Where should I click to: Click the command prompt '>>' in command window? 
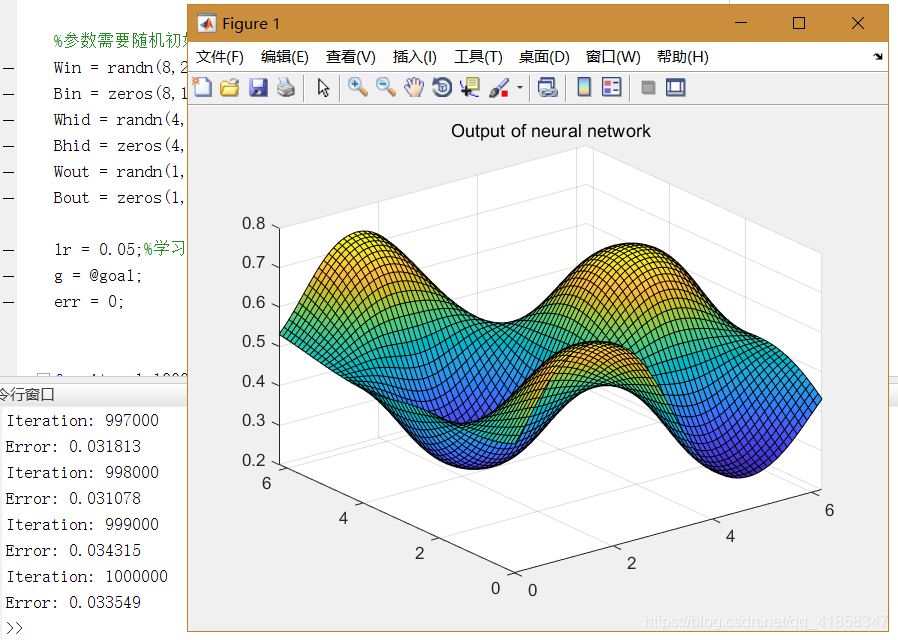(x=14, y=627)
